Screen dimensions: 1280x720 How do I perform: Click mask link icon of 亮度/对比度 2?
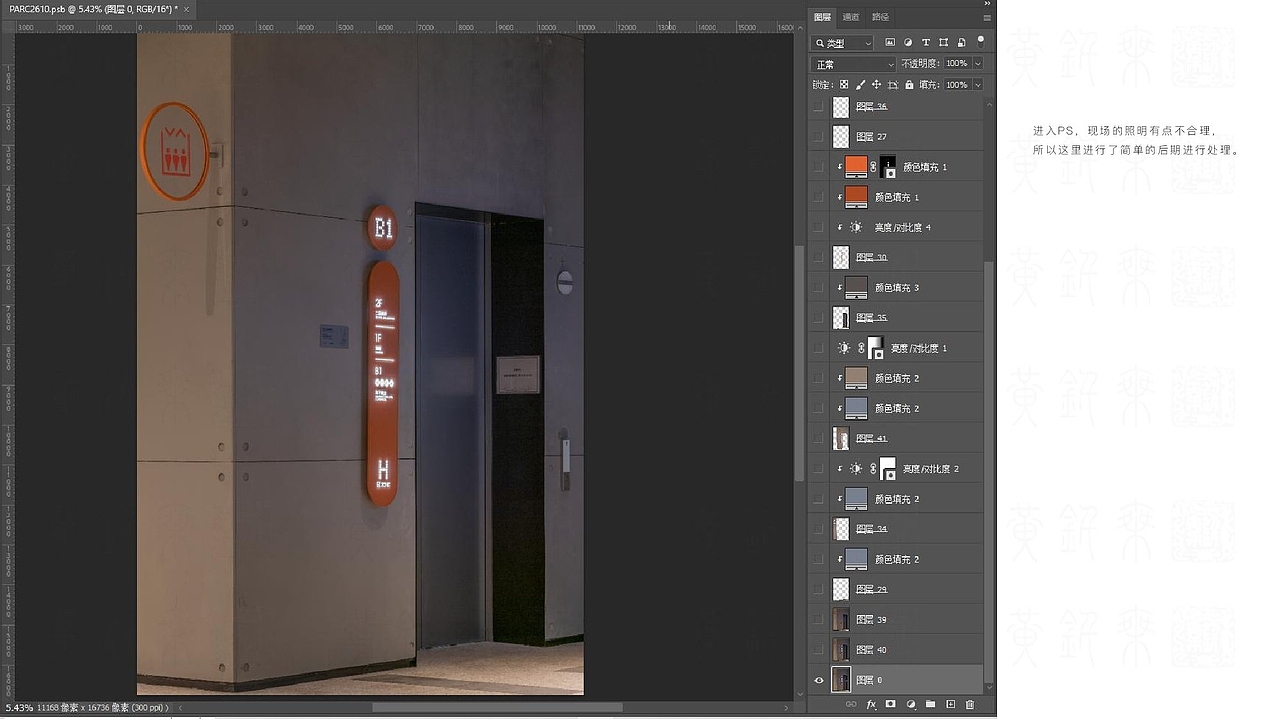click(873, 469)
